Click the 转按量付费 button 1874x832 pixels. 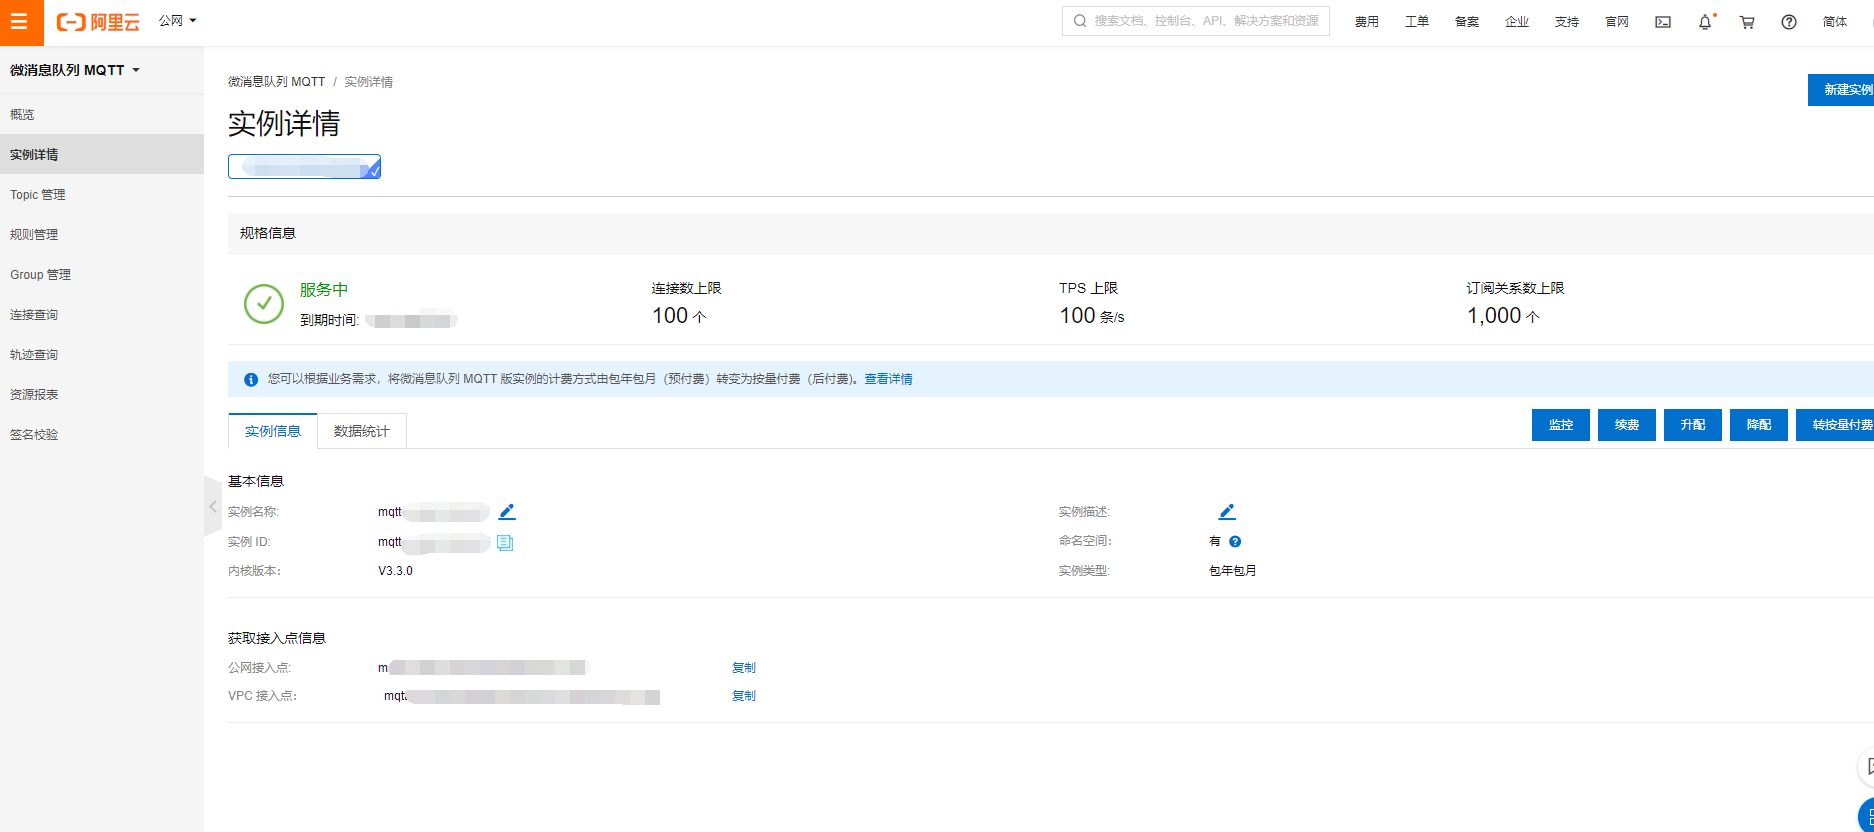click(1835, 425)
